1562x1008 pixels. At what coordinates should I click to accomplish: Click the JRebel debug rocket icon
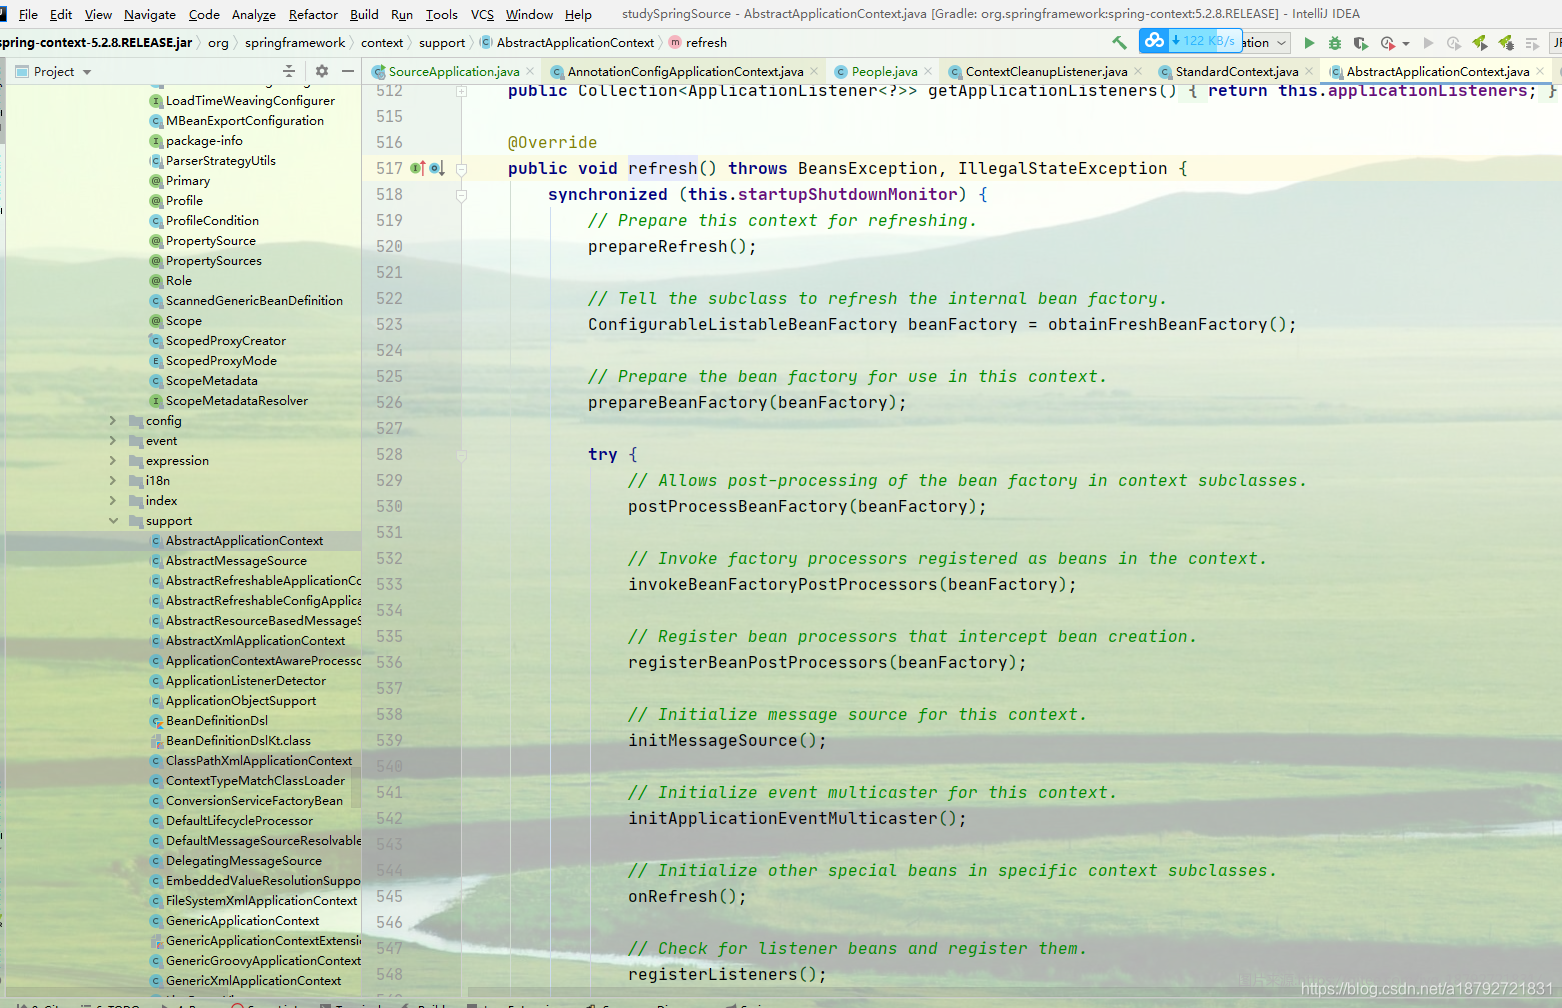(x=1506, y=43)
